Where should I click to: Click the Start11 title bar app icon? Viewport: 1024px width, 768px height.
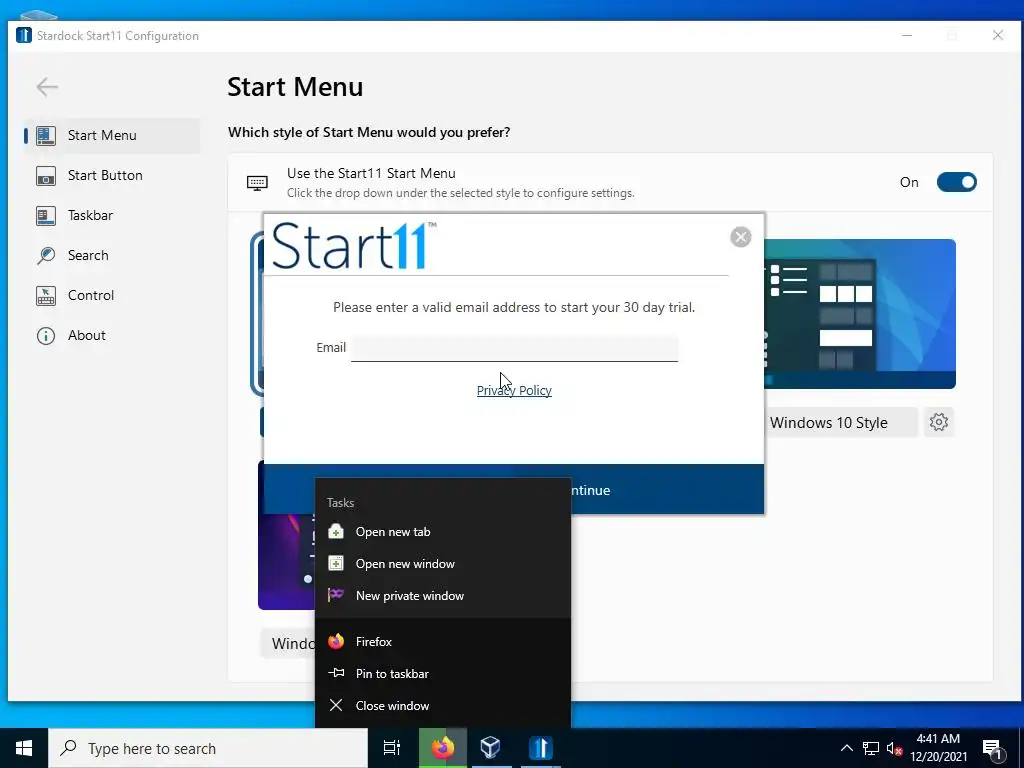24,35
